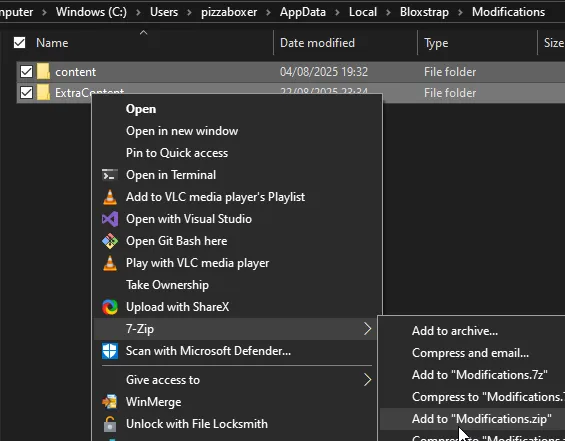Navigate to Local in breadcrumb
The height and width of the screenshot is (441, 565).
pyautogui.click(x=363, y=12)
